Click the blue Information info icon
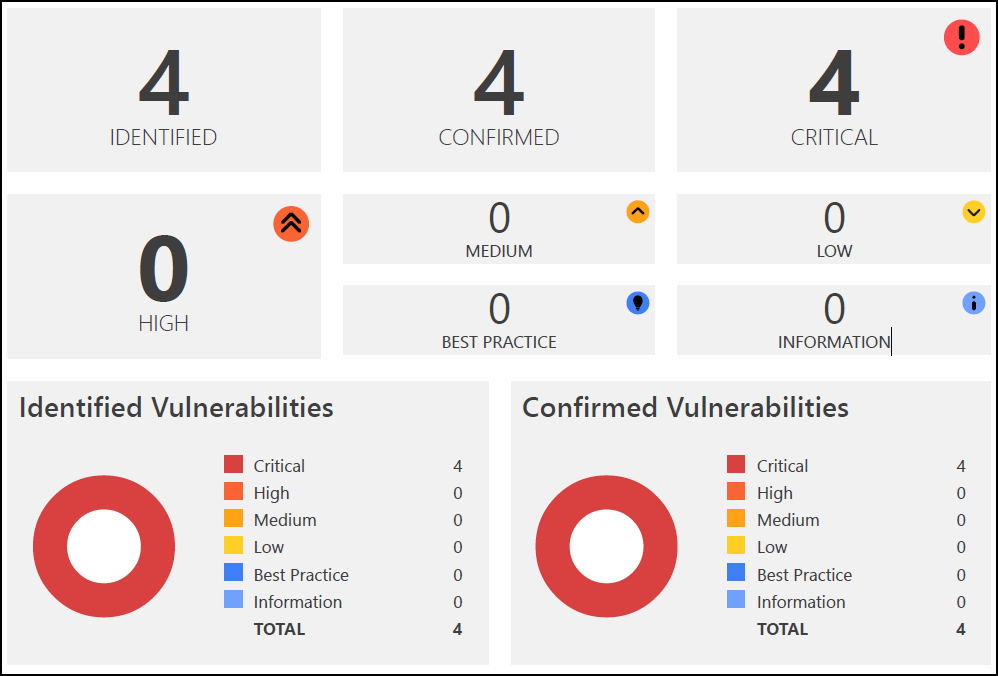The height and width of the screenshot is (676, 998). click(972, 303)
